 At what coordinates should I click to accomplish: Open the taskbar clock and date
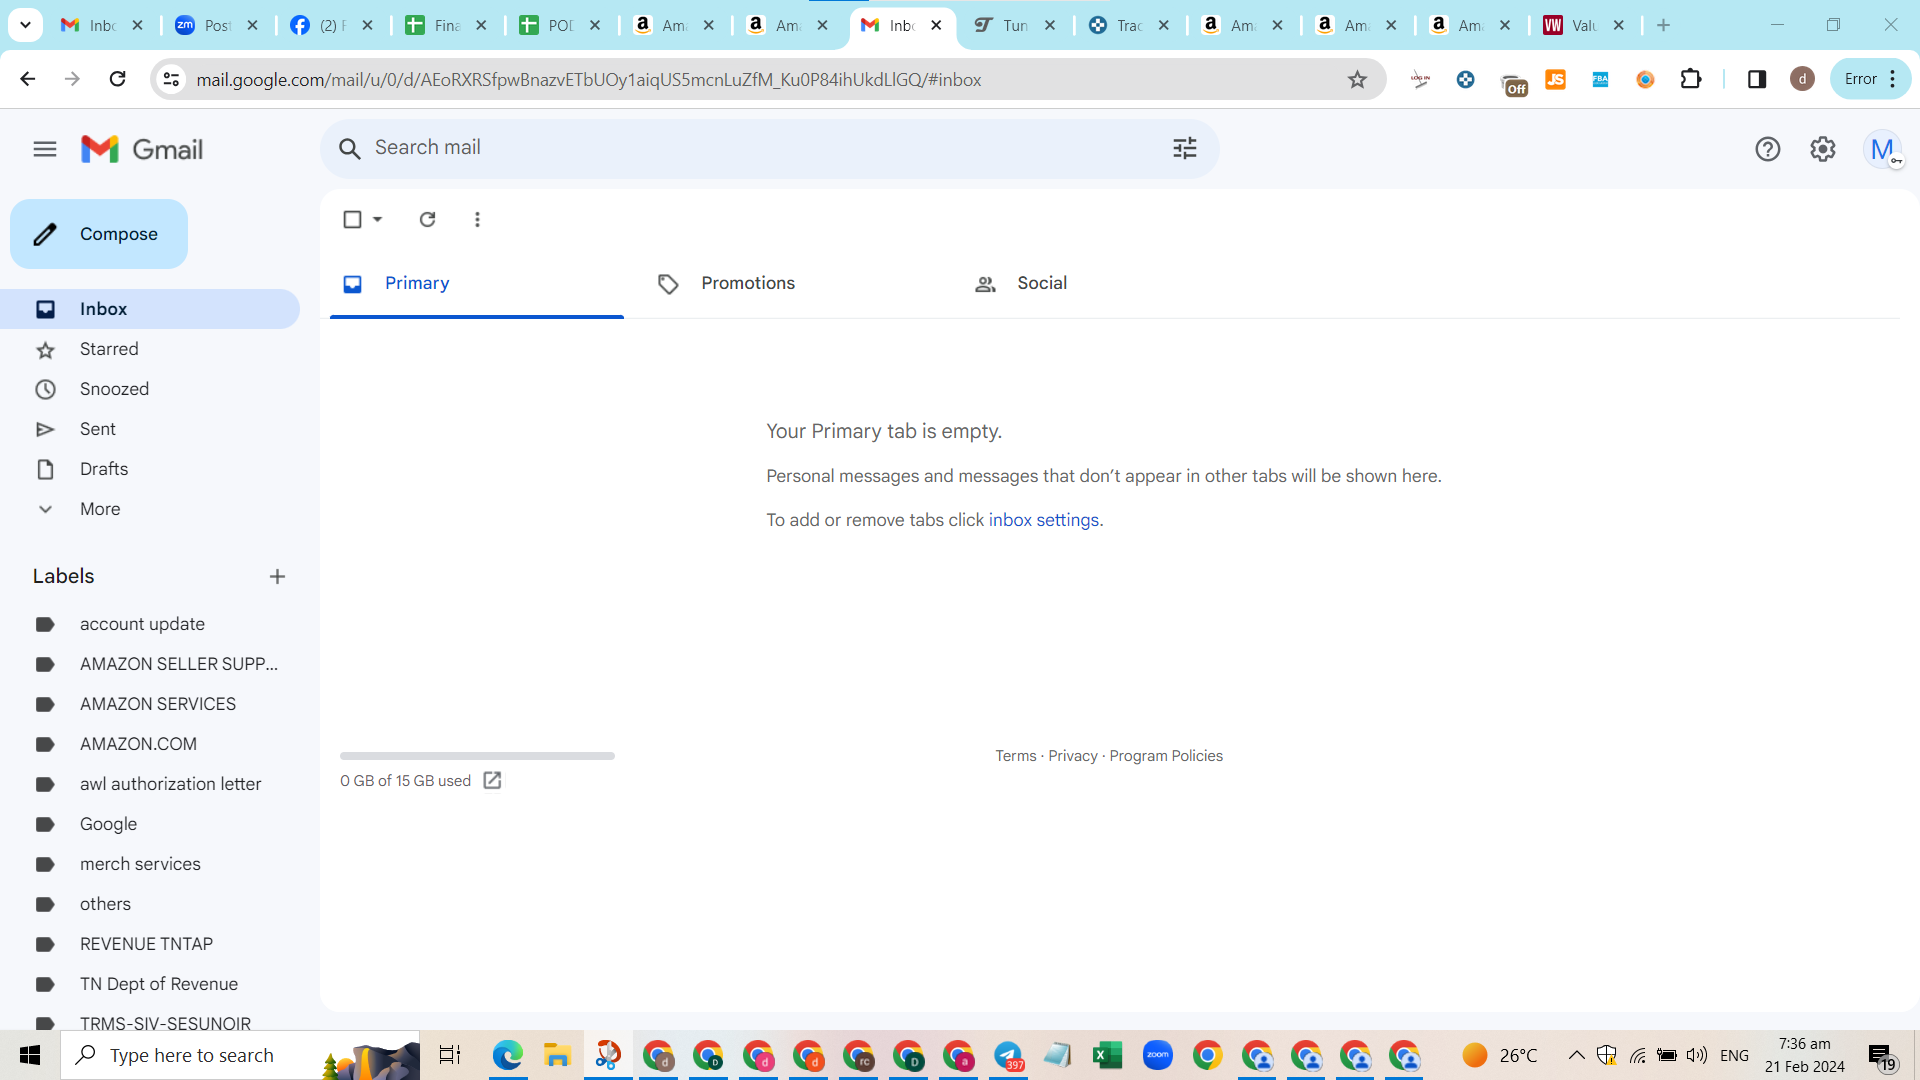[1804, 1055]
